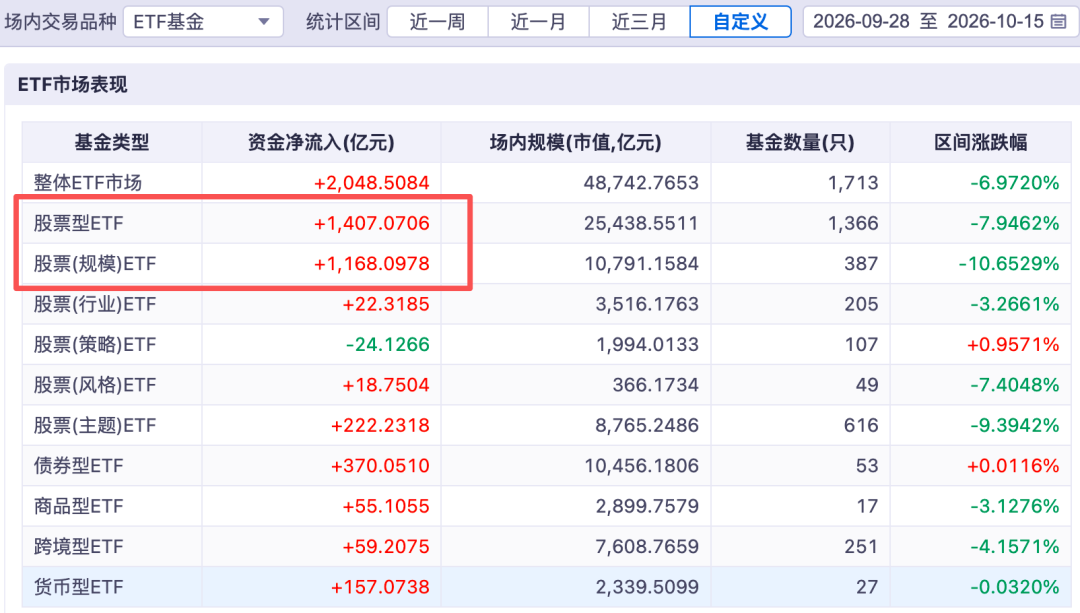Click the 区间涨跌幅 column header
Screen dimensions: 1080x613
pyautogui.click(x=981, y=143)
